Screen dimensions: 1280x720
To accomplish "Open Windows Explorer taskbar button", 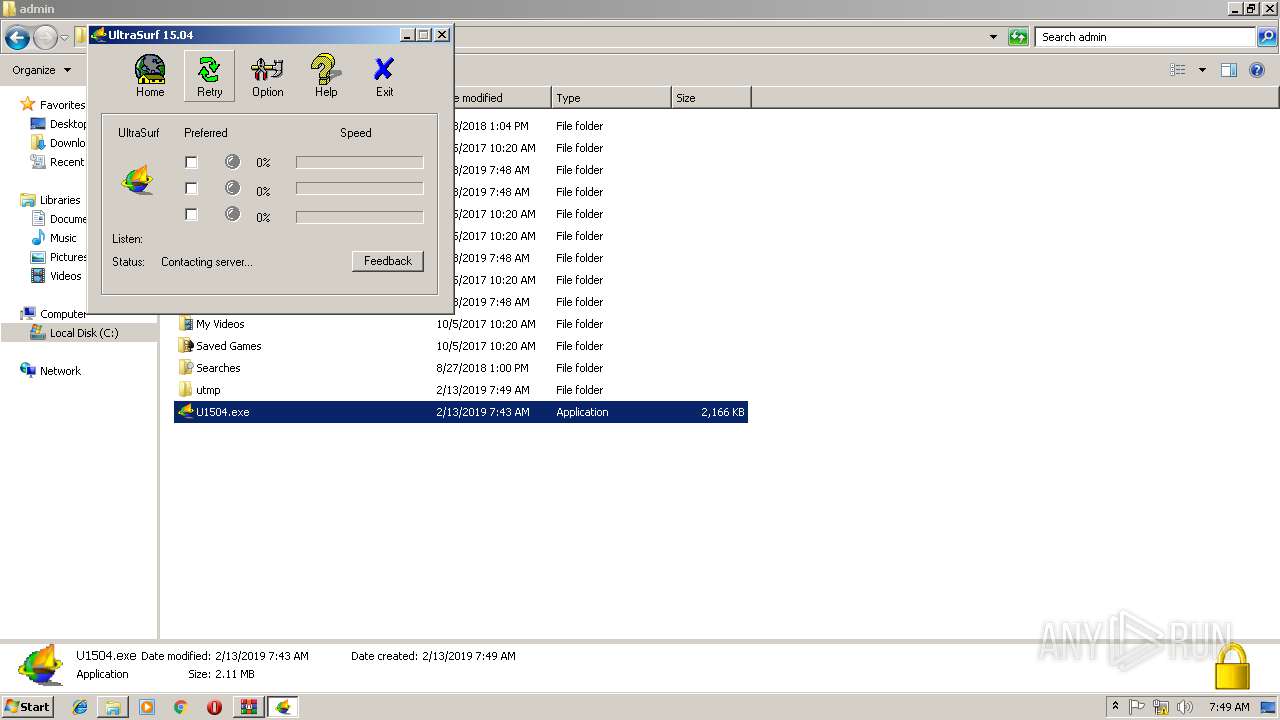I will coord(113,707).
